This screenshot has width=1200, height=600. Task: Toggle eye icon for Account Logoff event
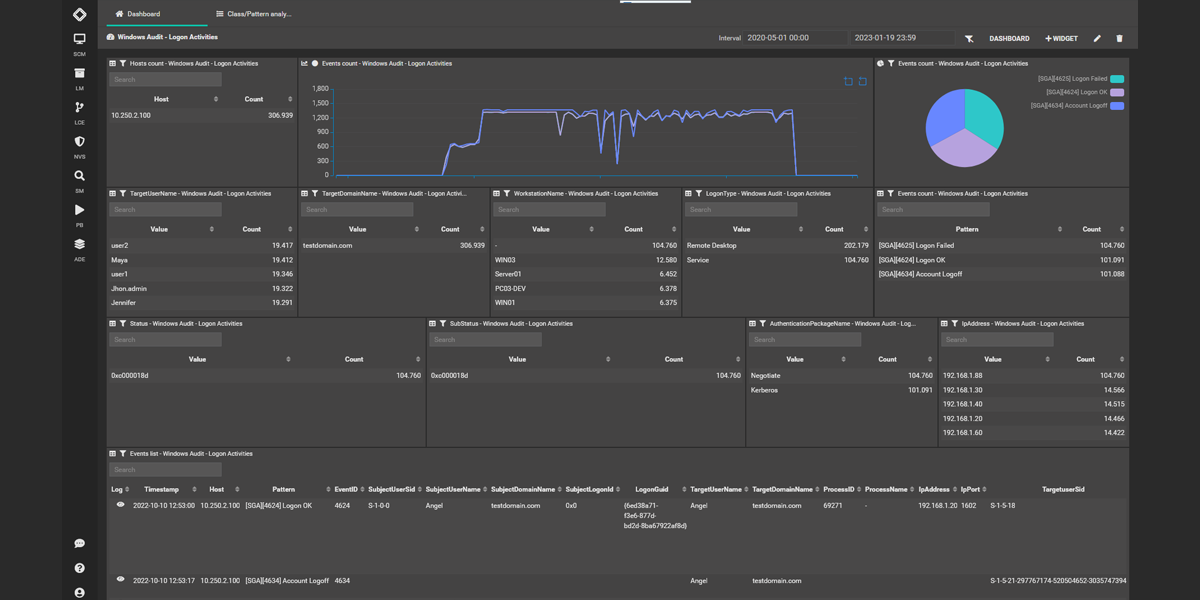(120, 580)
